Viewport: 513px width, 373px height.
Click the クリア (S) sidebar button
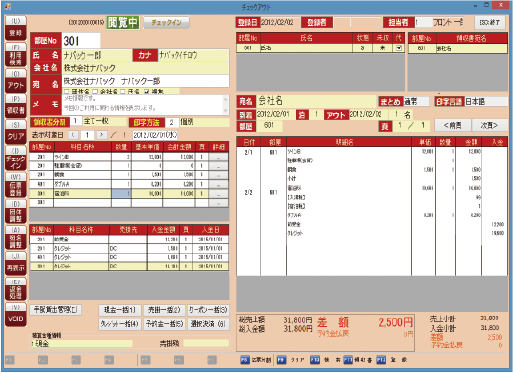(x=16, y=132)
